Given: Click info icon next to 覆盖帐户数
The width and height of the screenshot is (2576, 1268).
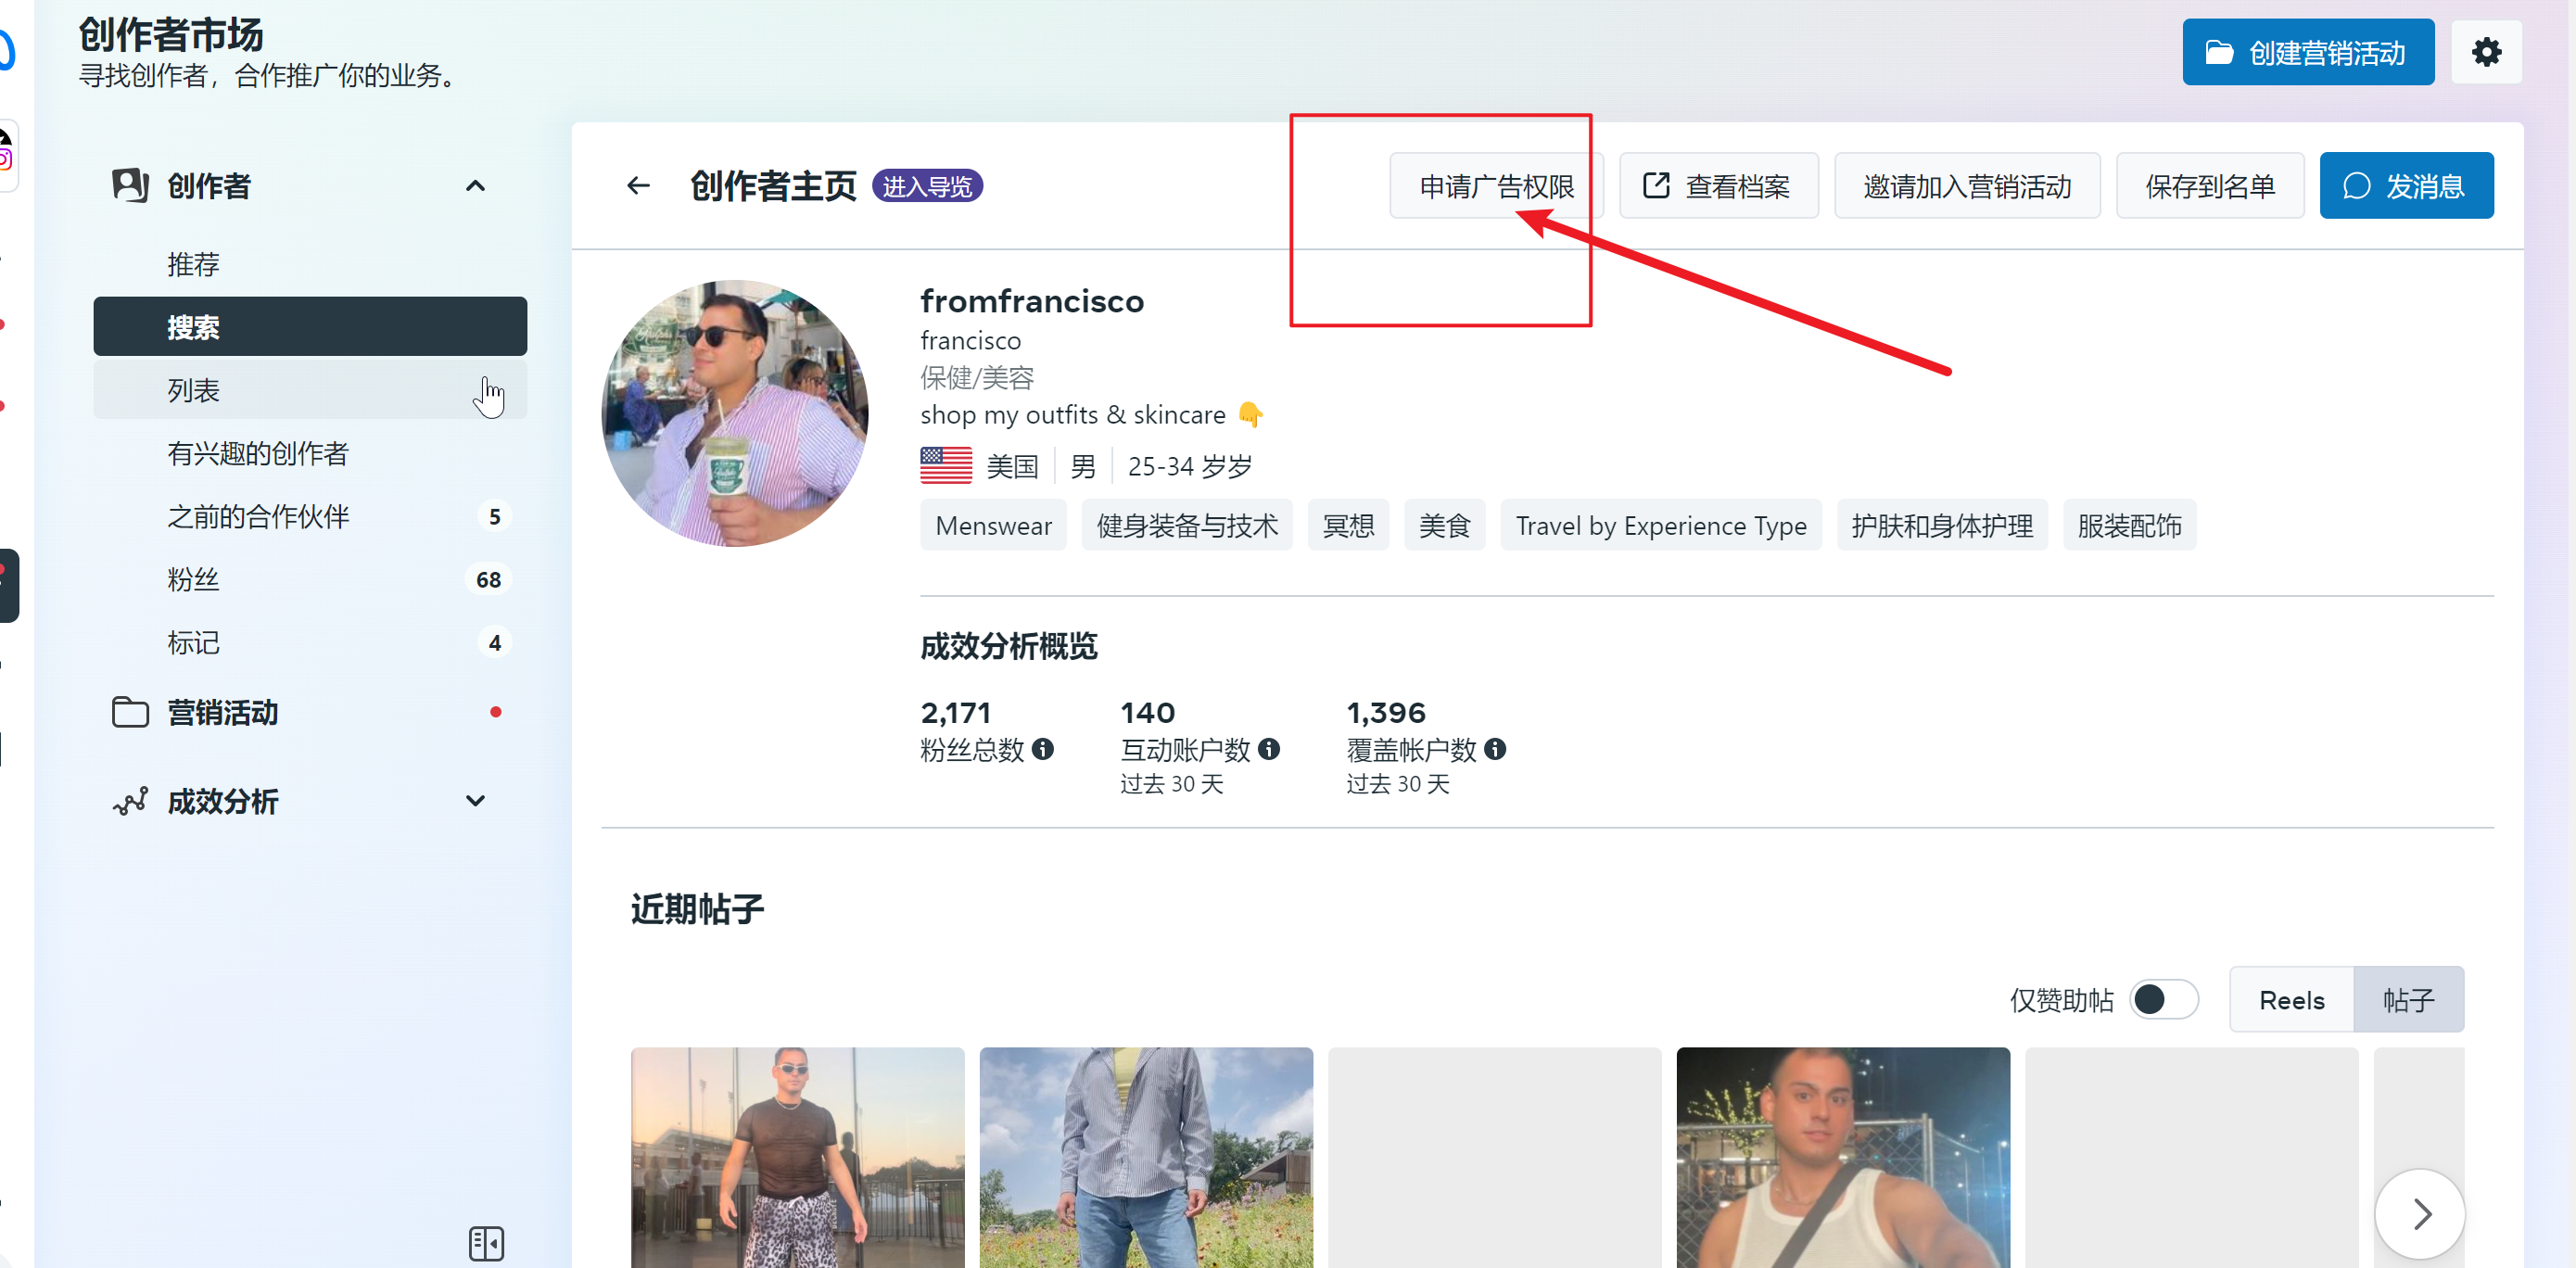Looking at the screenshot, I should (1495, 749).
